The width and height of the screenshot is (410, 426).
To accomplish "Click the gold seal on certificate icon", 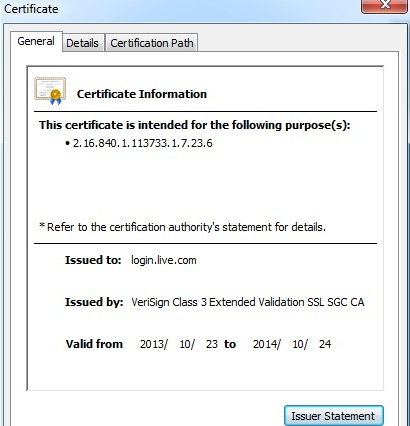I will click(x=56, y=95).
